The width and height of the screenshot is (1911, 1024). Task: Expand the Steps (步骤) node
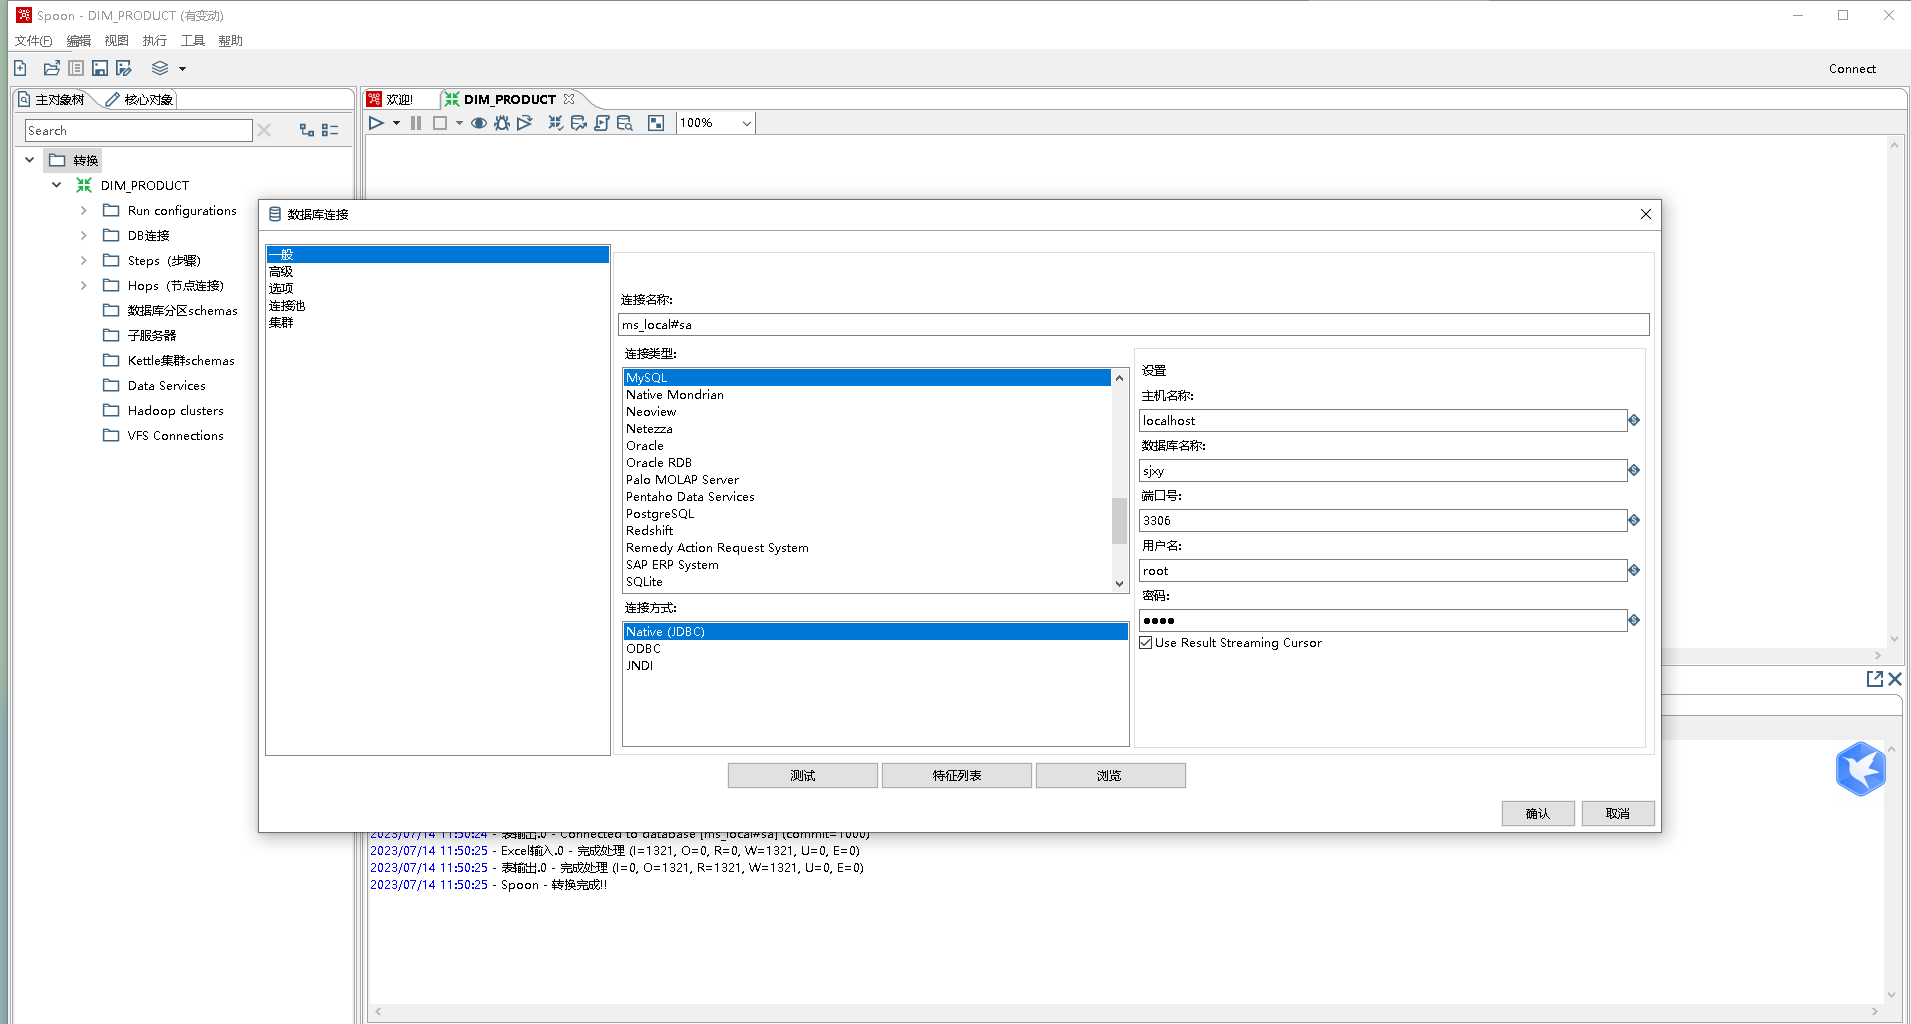(84, 260)
